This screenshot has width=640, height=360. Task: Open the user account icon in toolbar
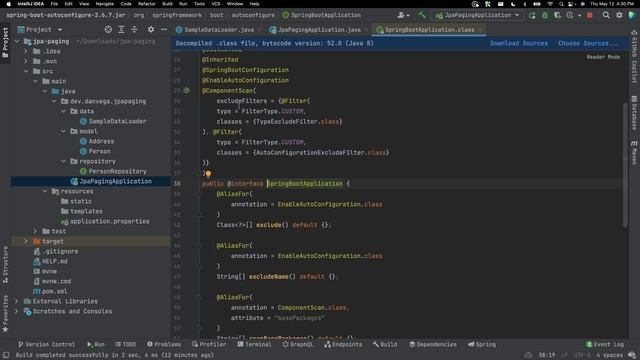click(402, 15)
